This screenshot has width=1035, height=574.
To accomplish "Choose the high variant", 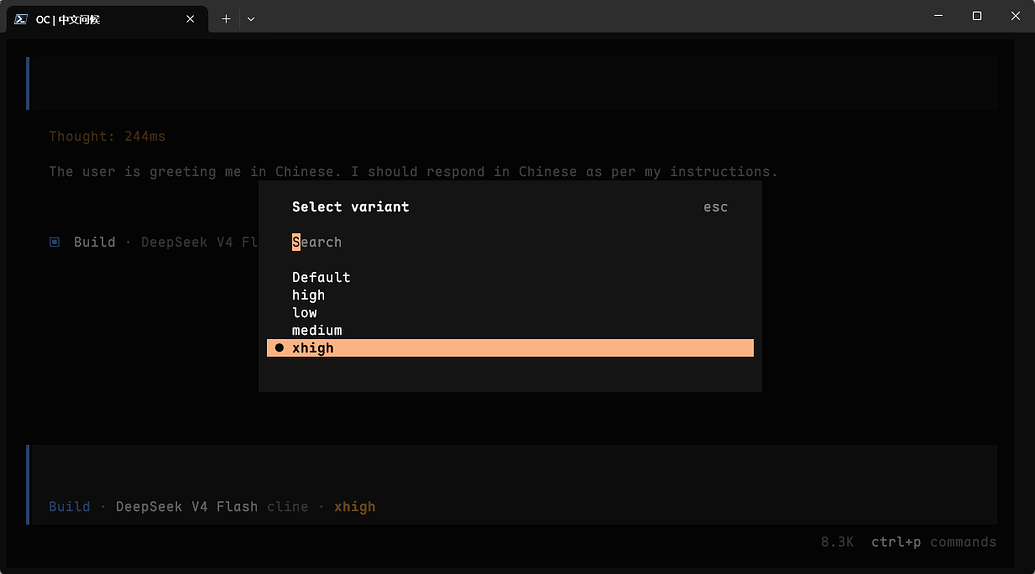I will coord(510,295).
